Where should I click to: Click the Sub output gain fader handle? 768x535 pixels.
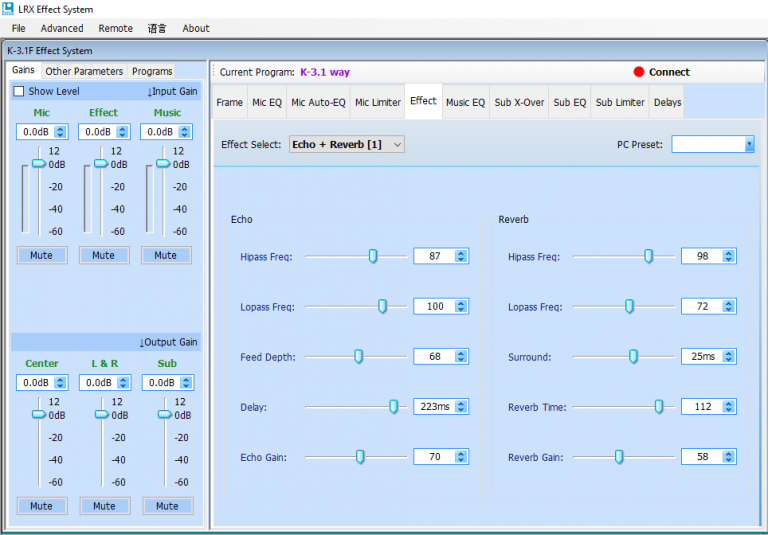click(165, 414)
